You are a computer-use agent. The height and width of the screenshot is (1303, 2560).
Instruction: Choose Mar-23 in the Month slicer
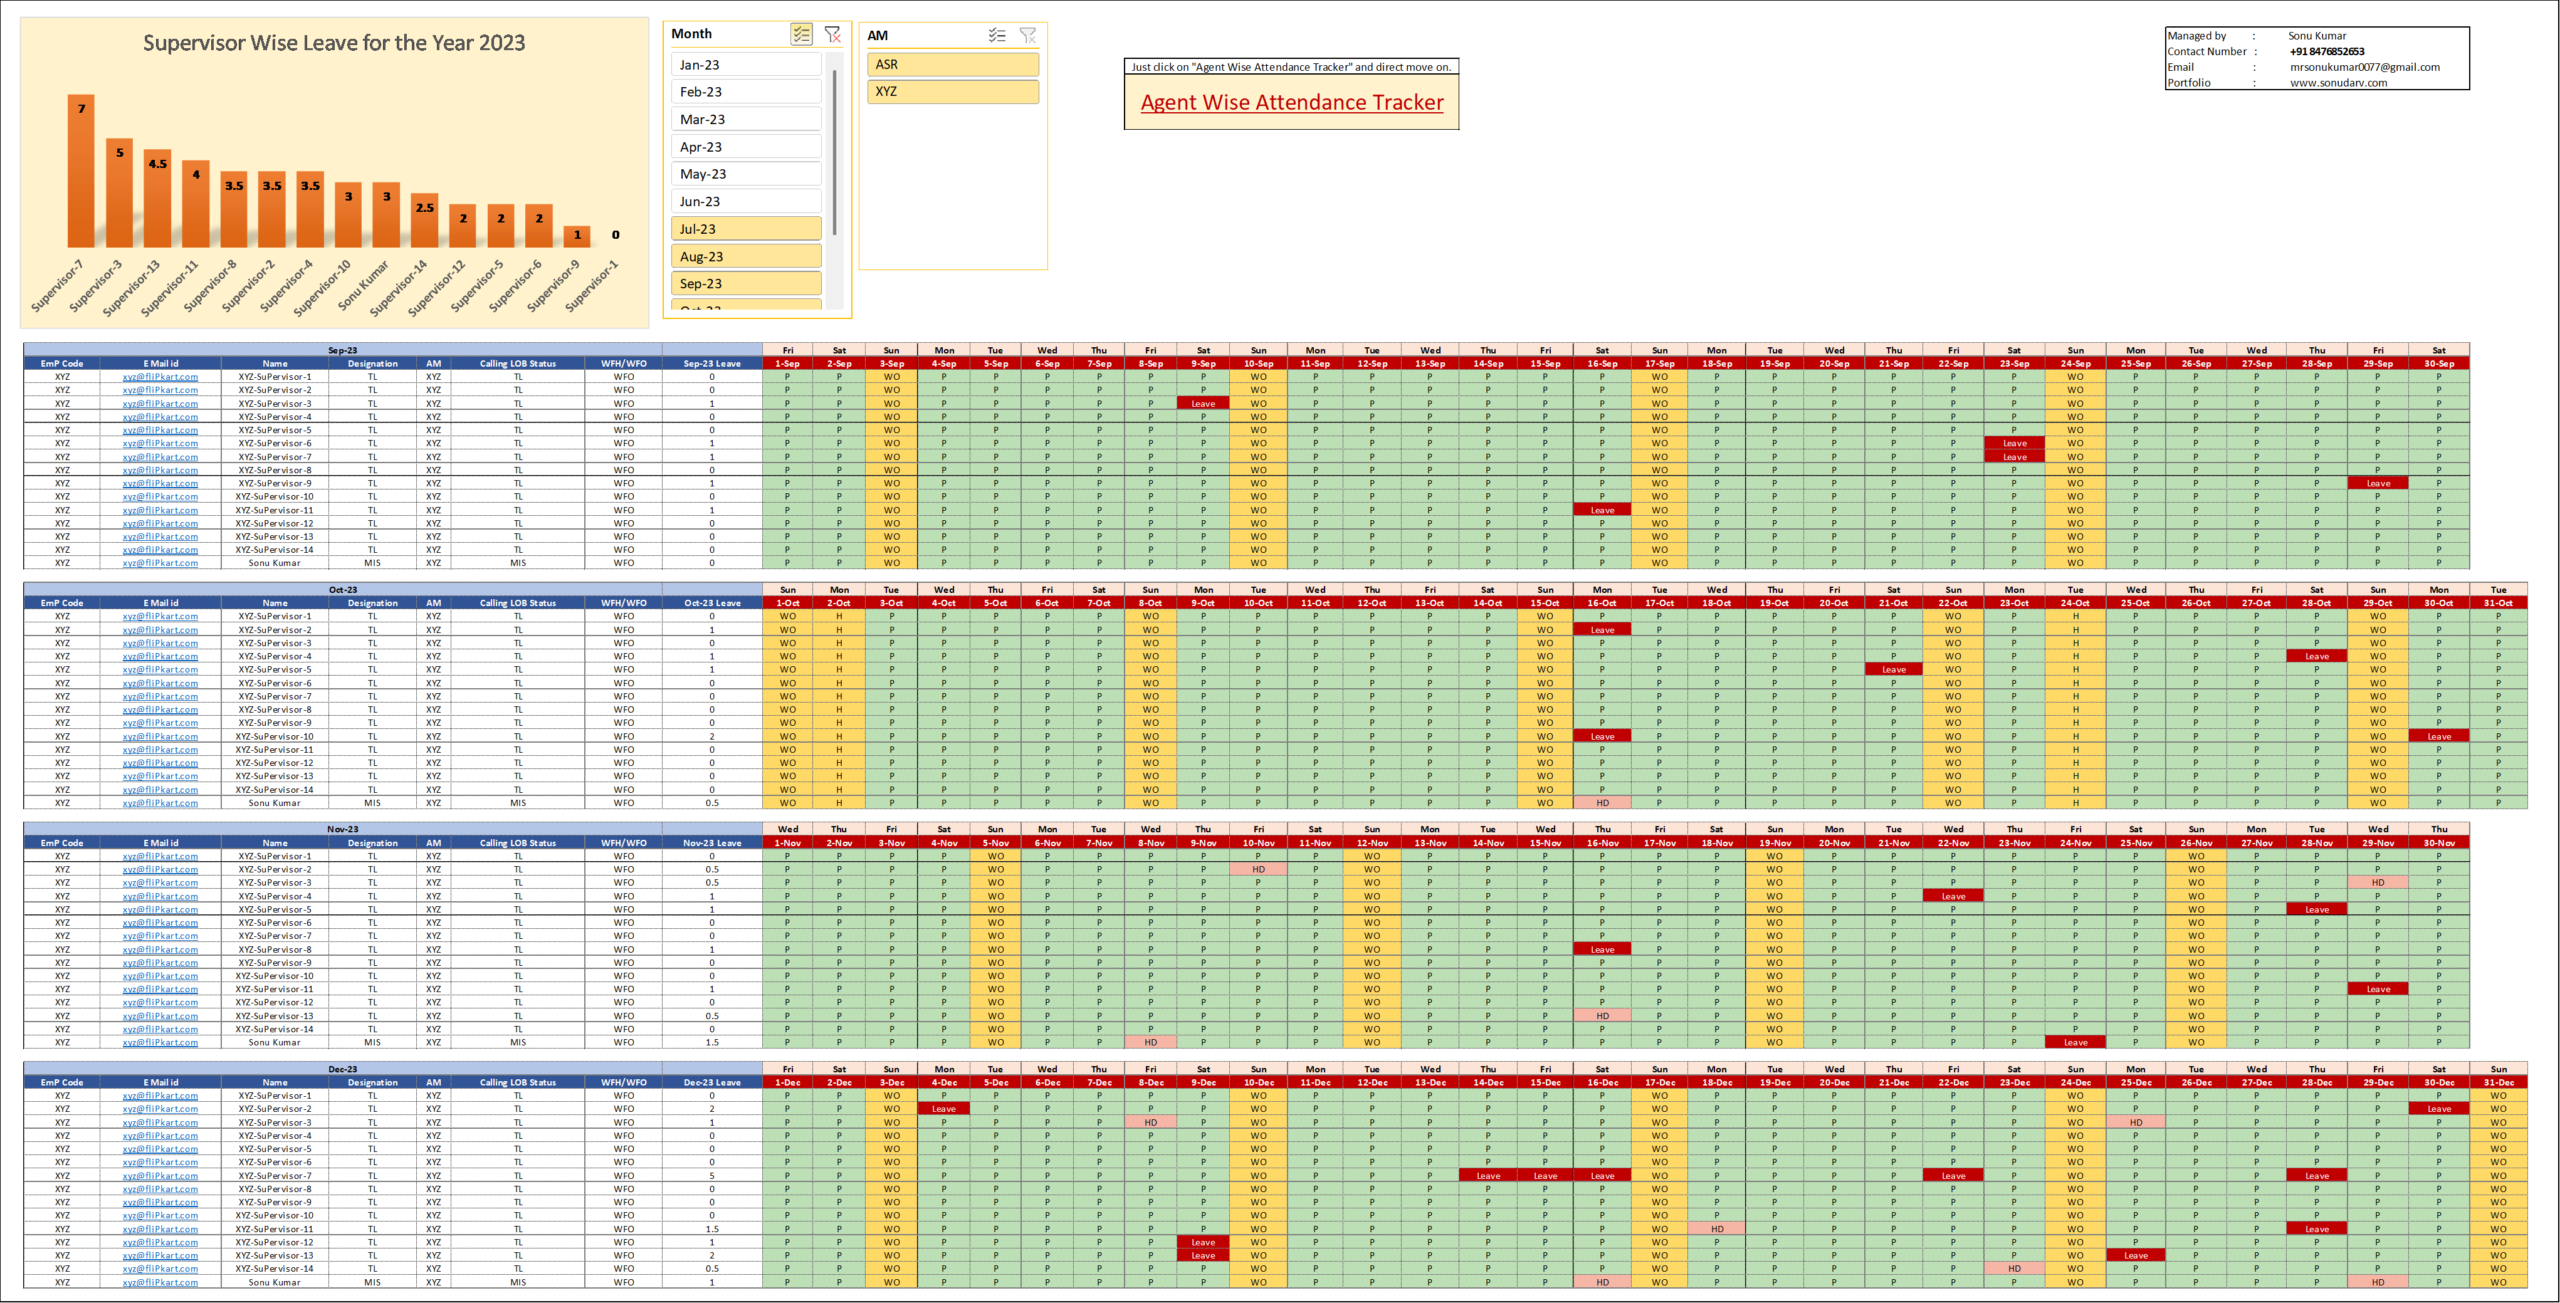(x=745, y=120)
